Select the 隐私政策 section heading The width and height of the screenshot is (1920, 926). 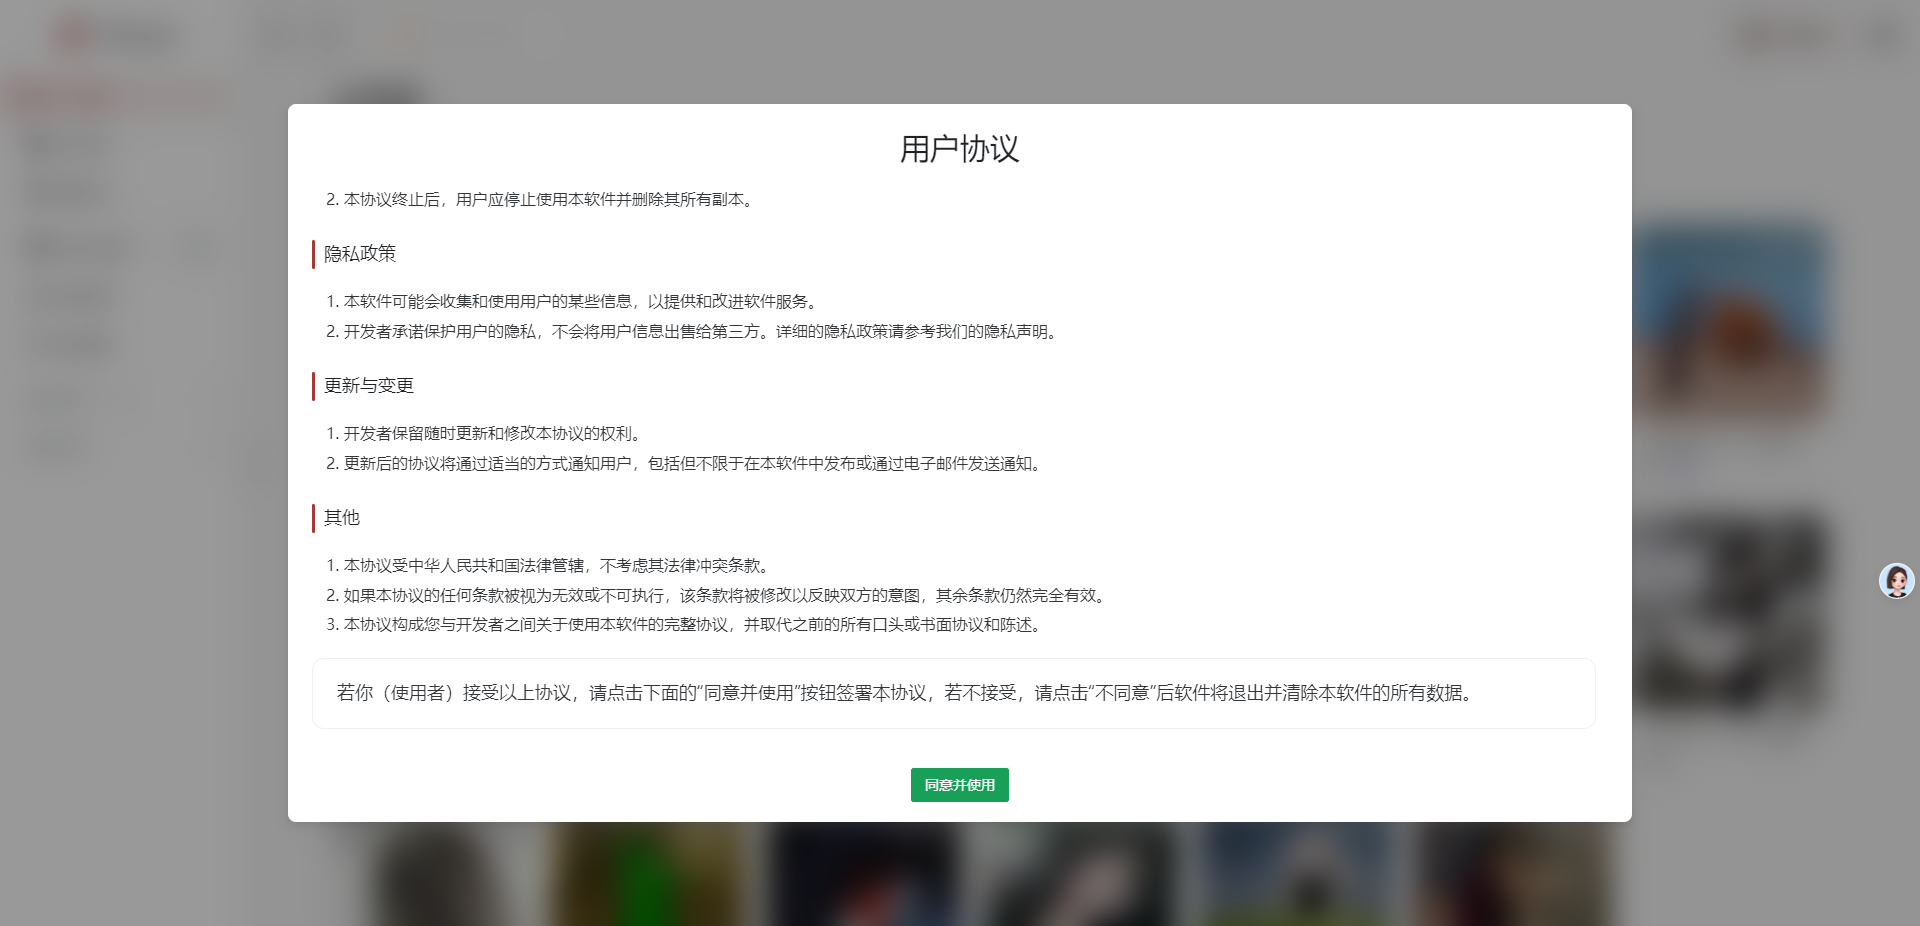(360, 254)
